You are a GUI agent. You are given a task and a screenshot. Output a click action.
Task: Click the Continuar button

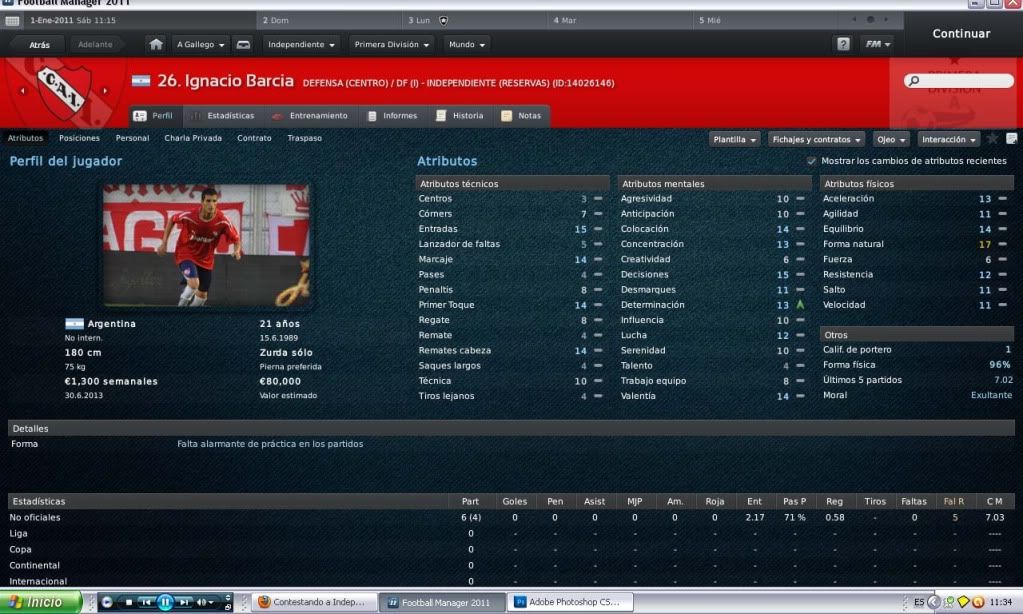(x=961, y=33)
